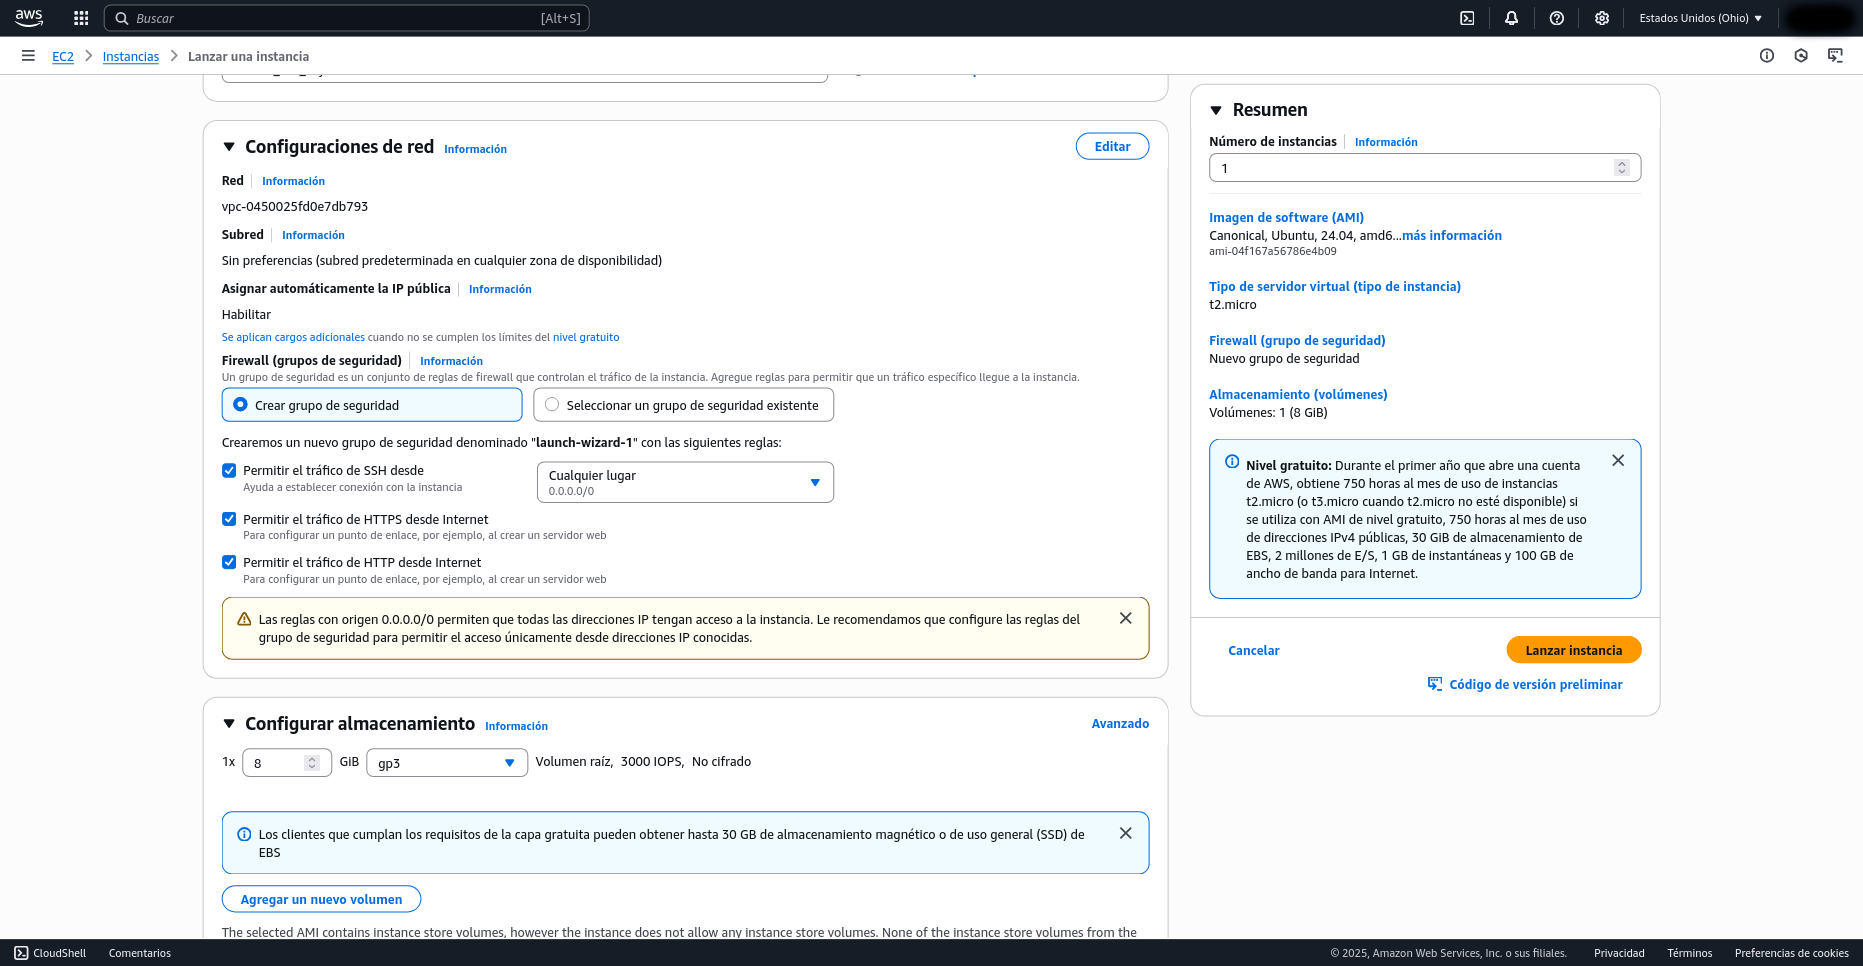
Task: Open Información next to Configurar almacenamiento
Action: 516,726
